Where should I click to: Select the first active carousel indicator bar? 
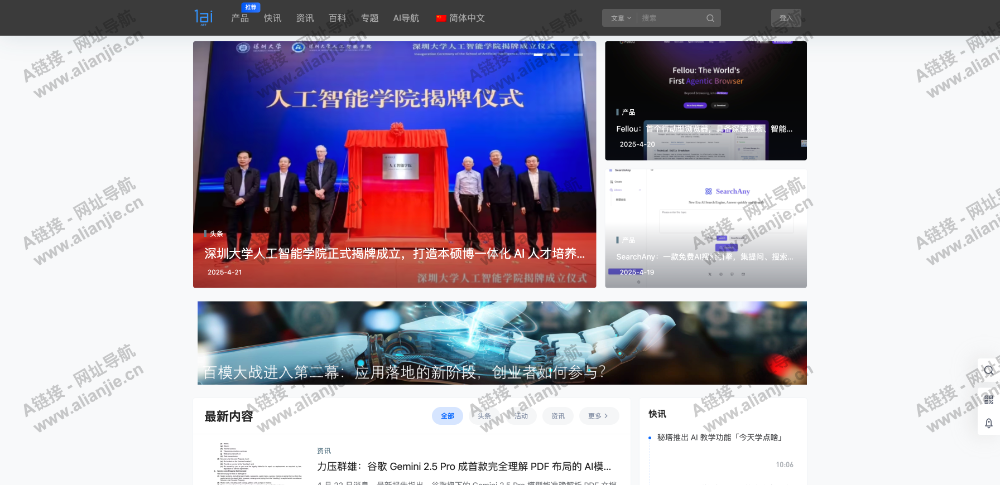pyautogui.click(x=539, y=56)
